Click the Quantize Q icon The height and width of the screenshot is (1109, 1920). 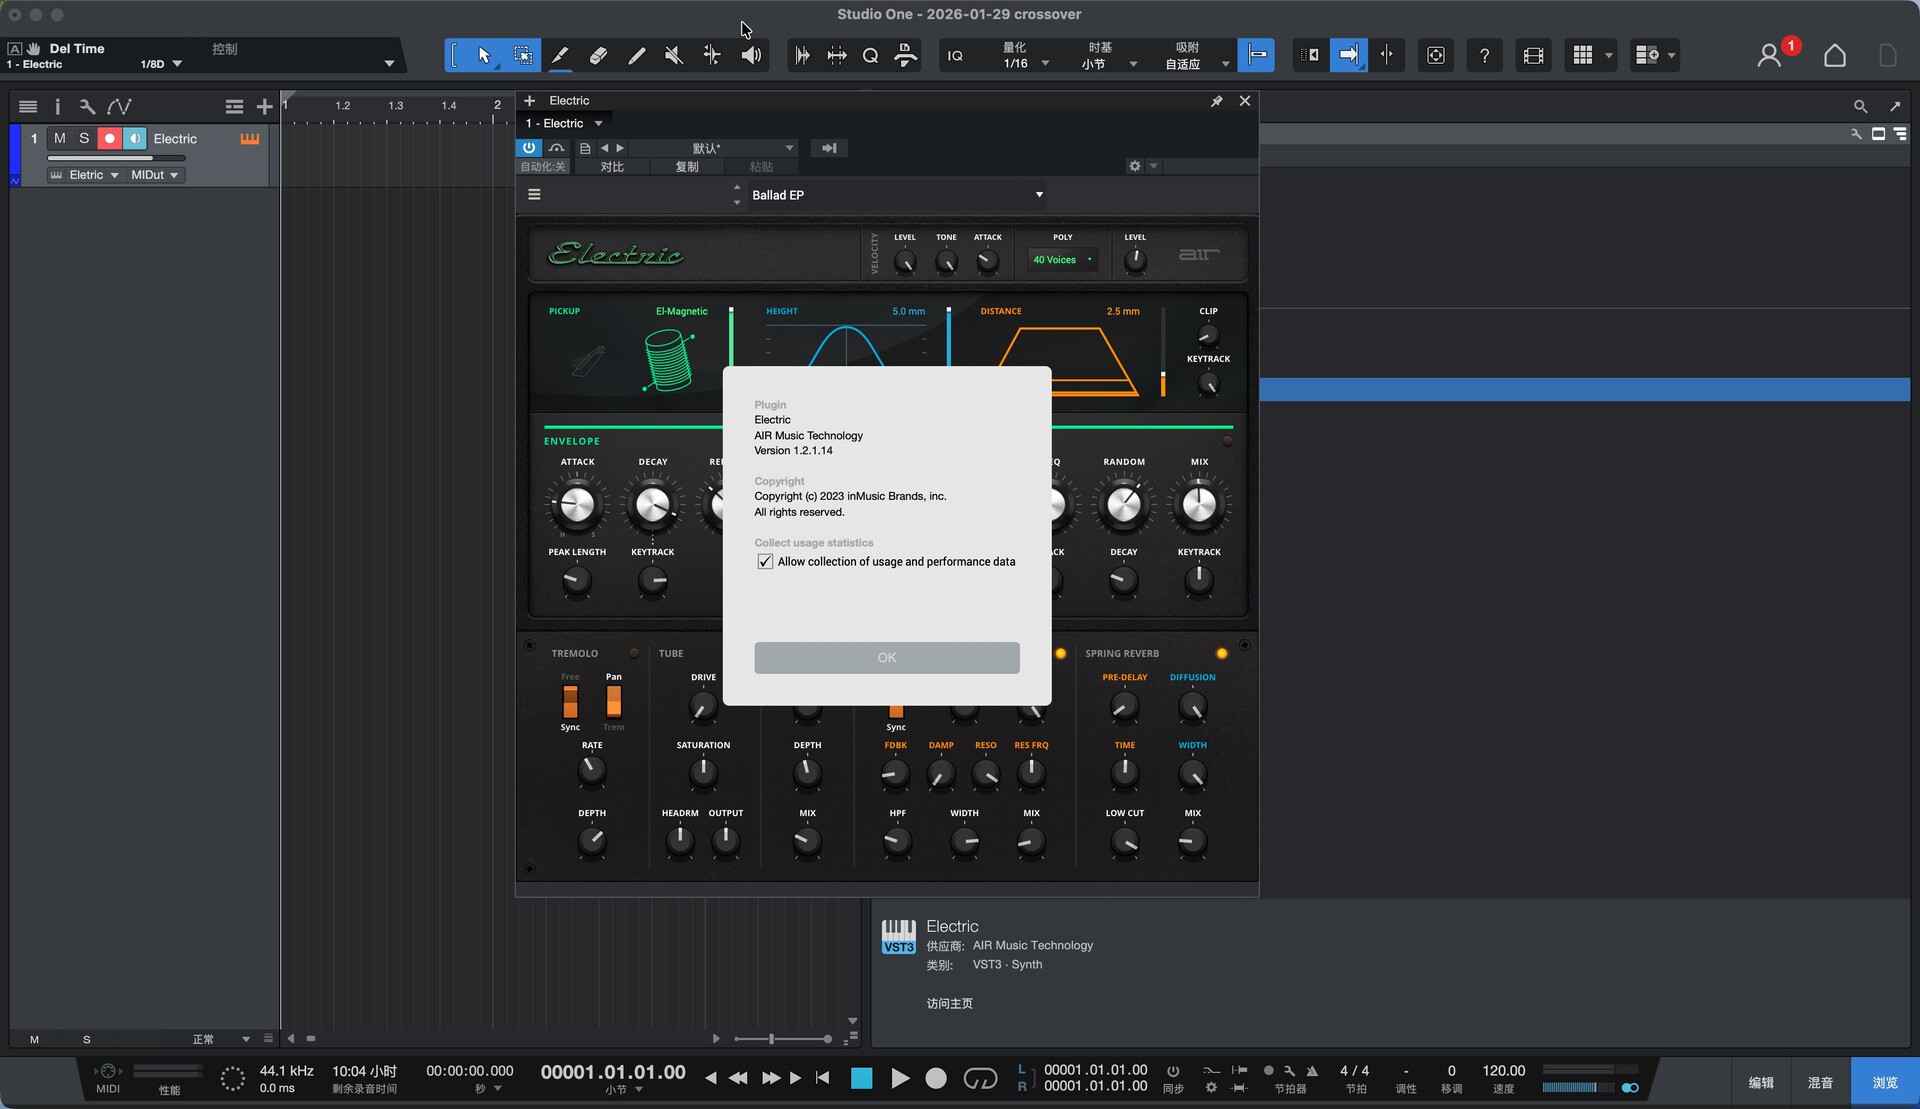[870, 55]
